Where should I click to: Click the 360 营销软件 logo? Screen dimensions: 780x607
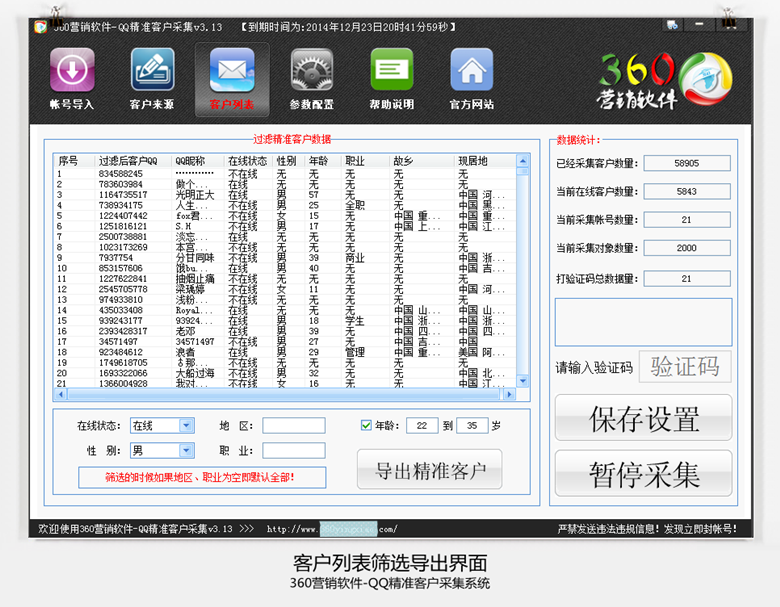(x=665, y=80)
